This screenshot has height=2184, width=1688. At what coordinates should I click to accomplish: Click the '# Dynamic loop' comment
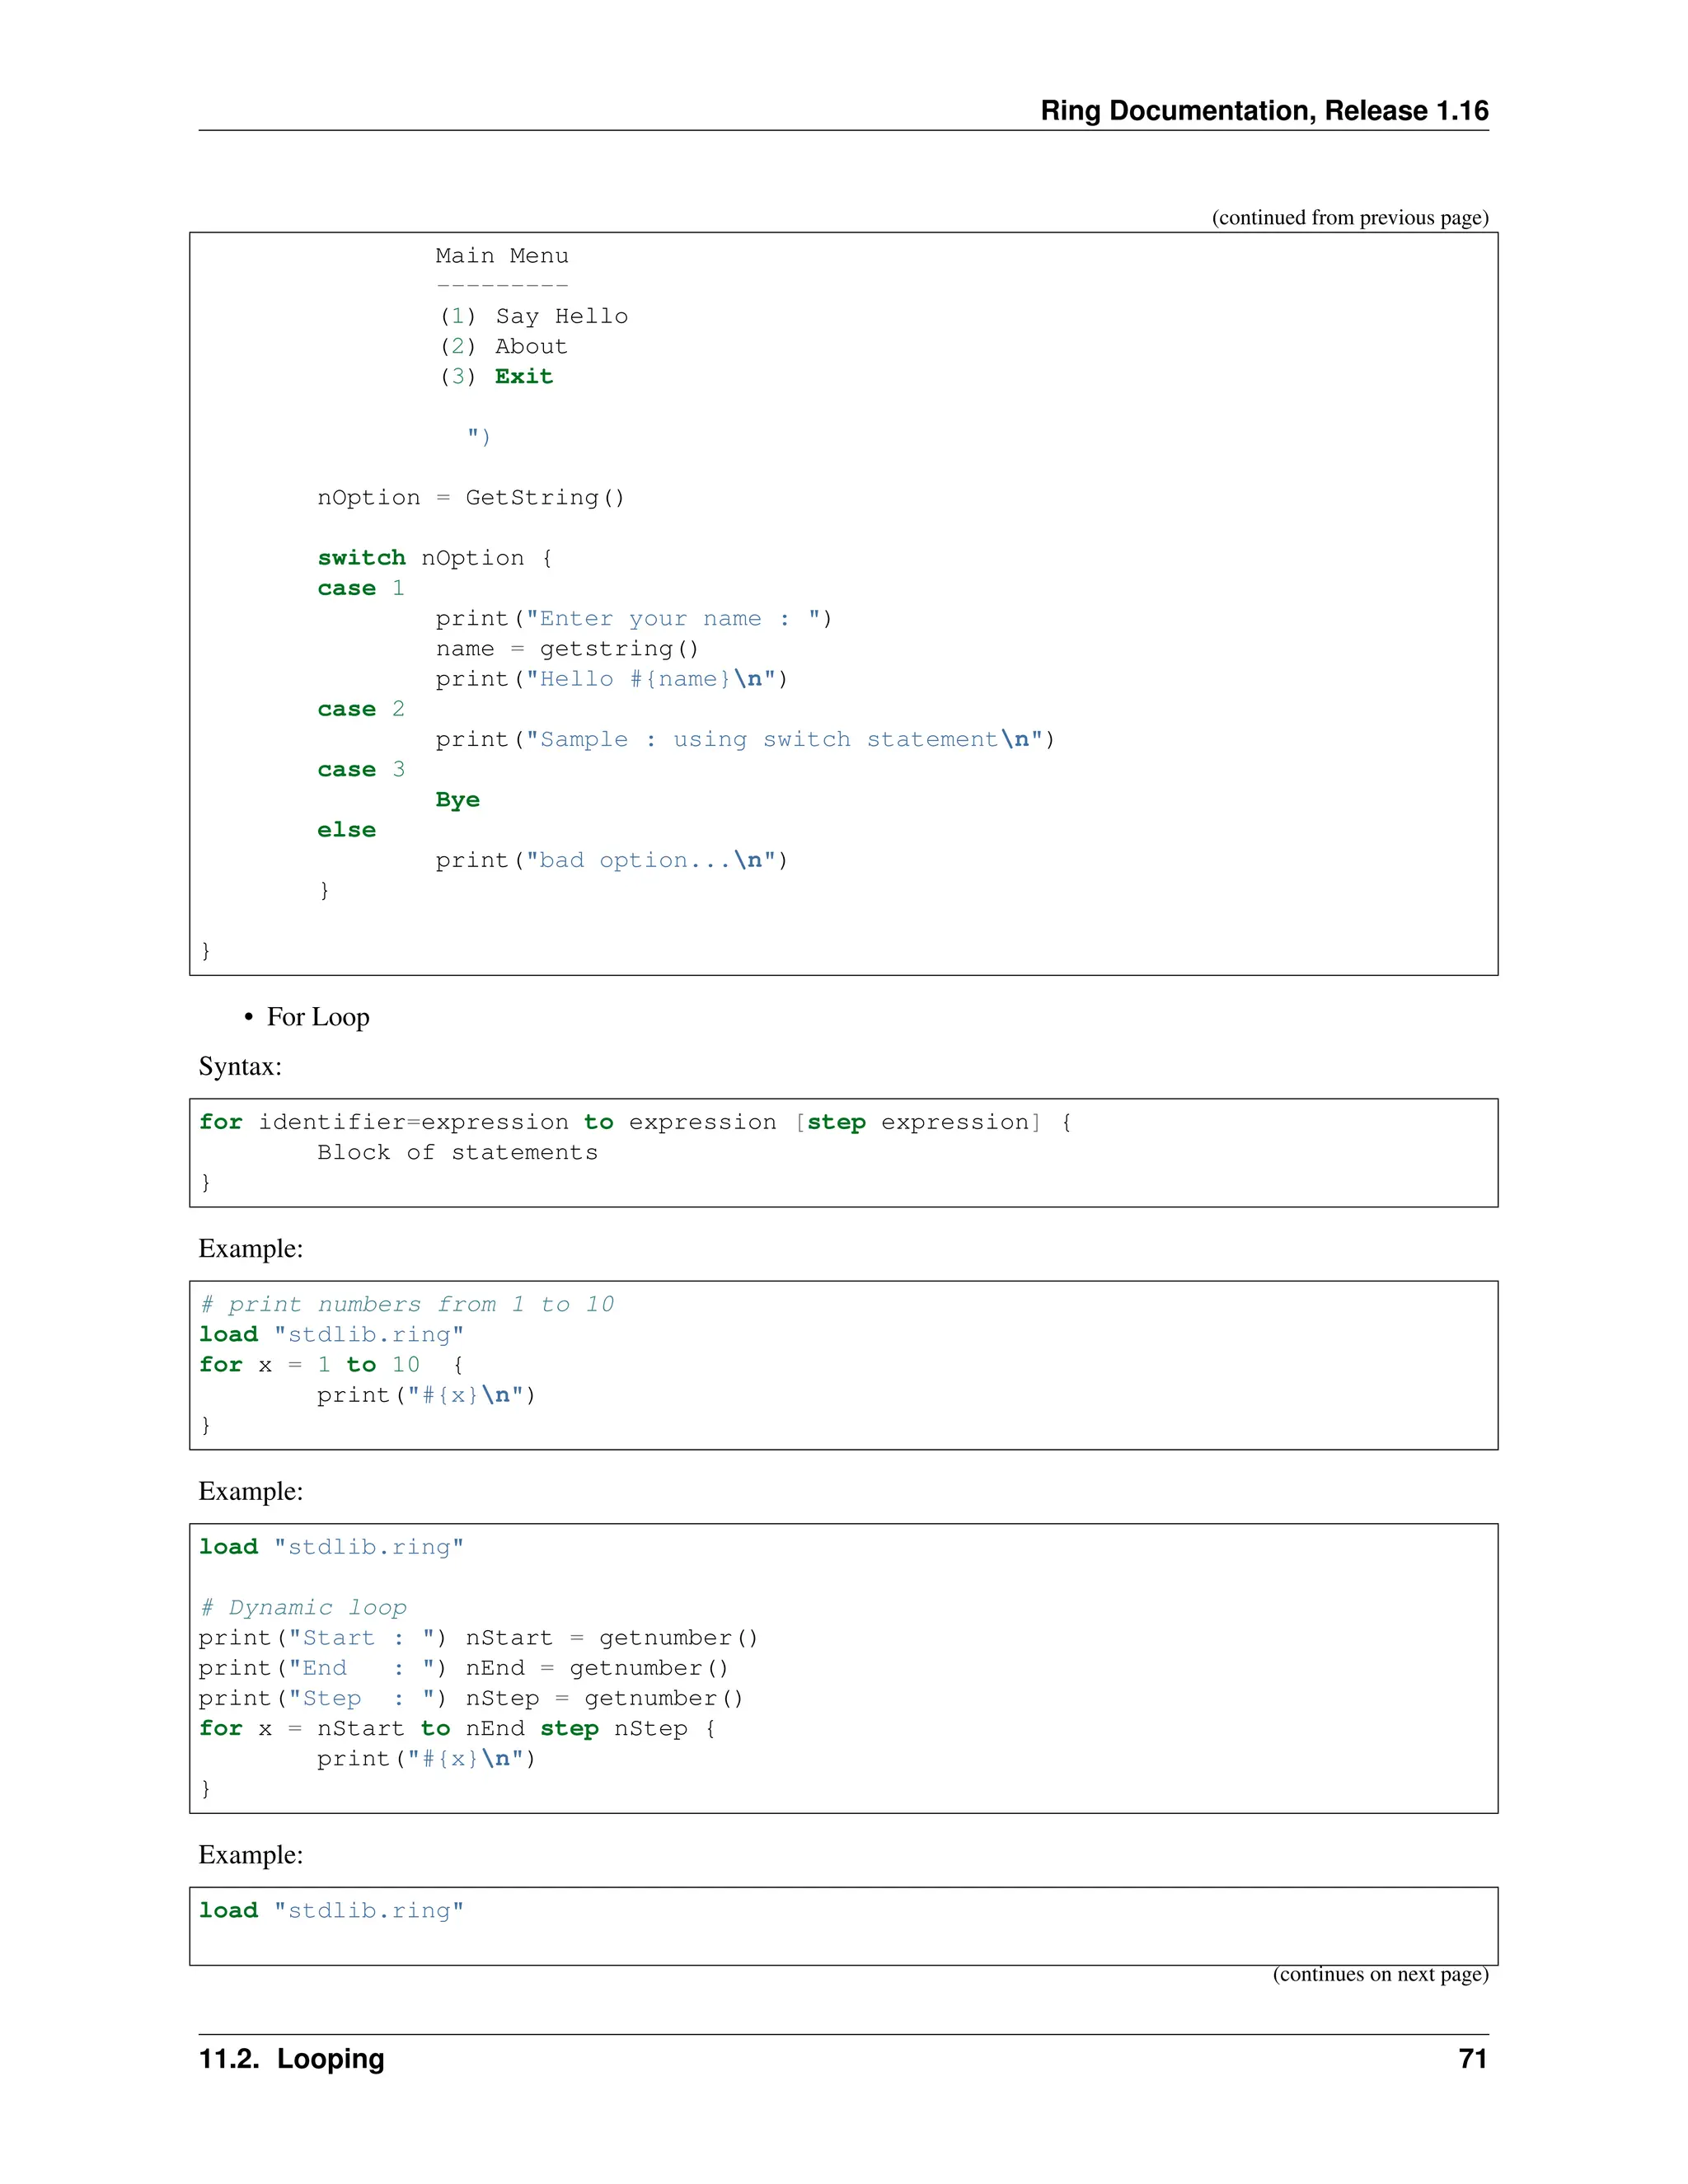303,1607
